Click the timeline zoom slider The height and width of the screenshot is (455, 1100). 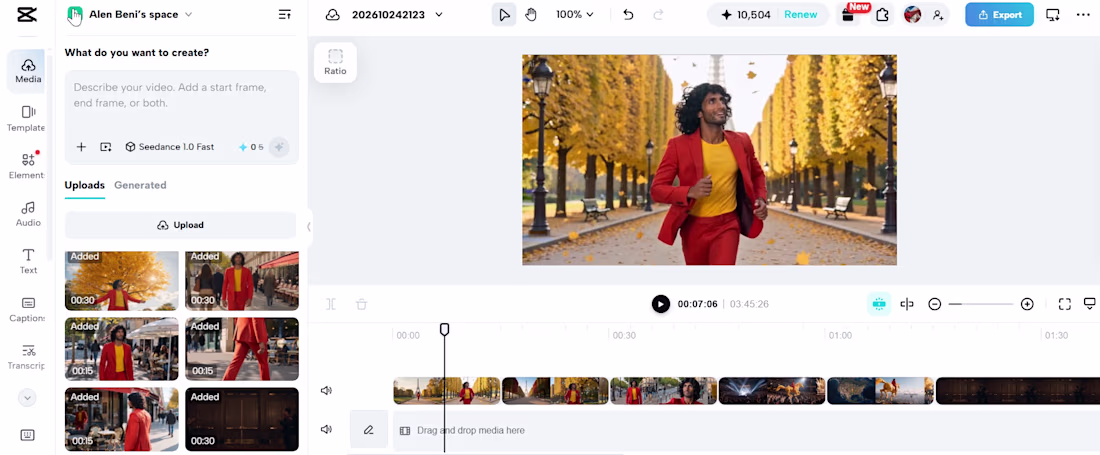click(x=980, y=304)
